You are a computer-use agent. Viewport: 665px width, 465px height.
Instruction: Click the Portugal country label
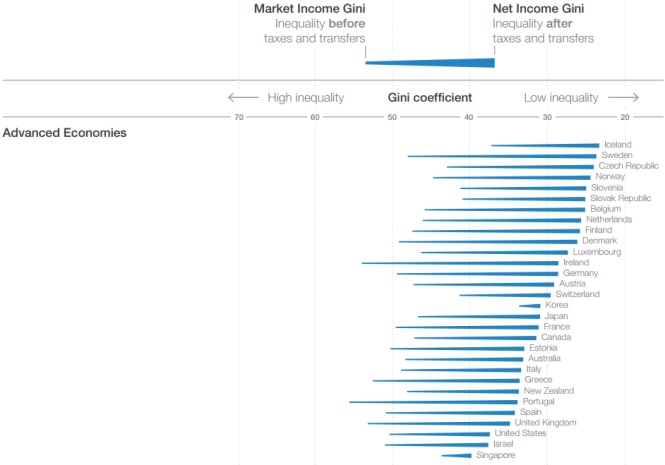(x=538, y=401)
